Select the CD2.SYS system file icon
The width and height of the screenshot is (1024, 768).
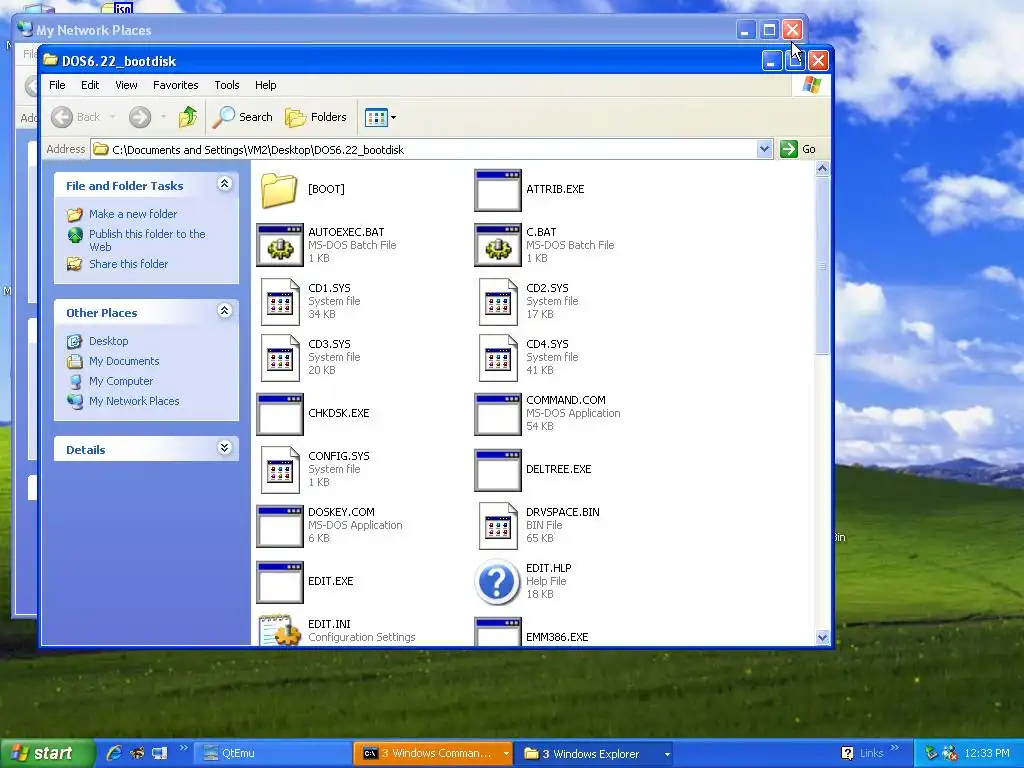pos(498,302)
